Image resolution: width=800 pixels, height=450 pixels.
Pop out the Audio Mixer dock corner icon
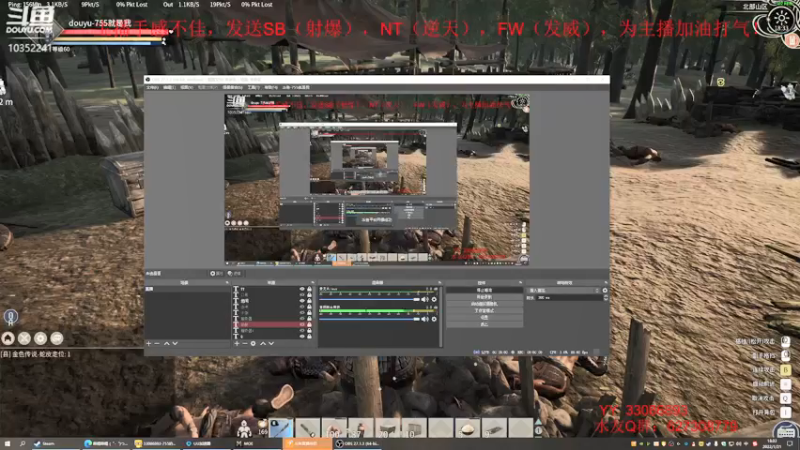[x=439, y=283]
